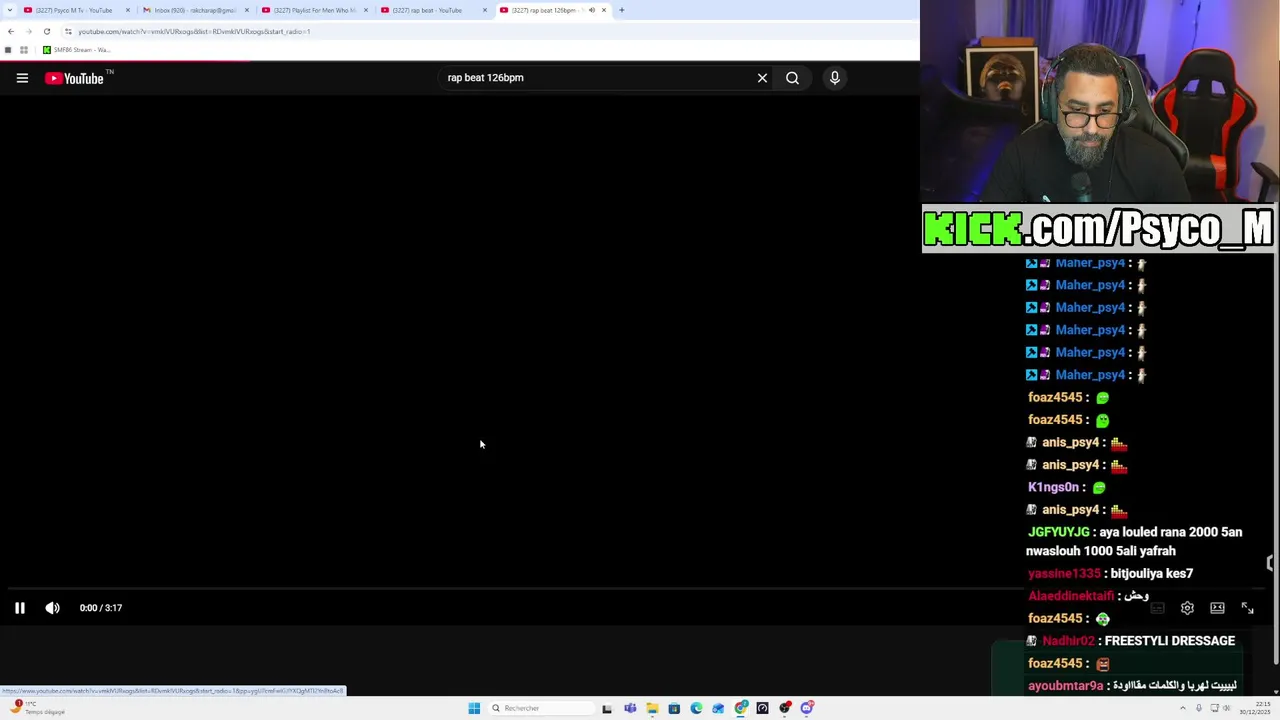Open Microsoft Teams from taskbar
Image resolution: width=1280 pixels, height=720 pixels.
[630, 708]
